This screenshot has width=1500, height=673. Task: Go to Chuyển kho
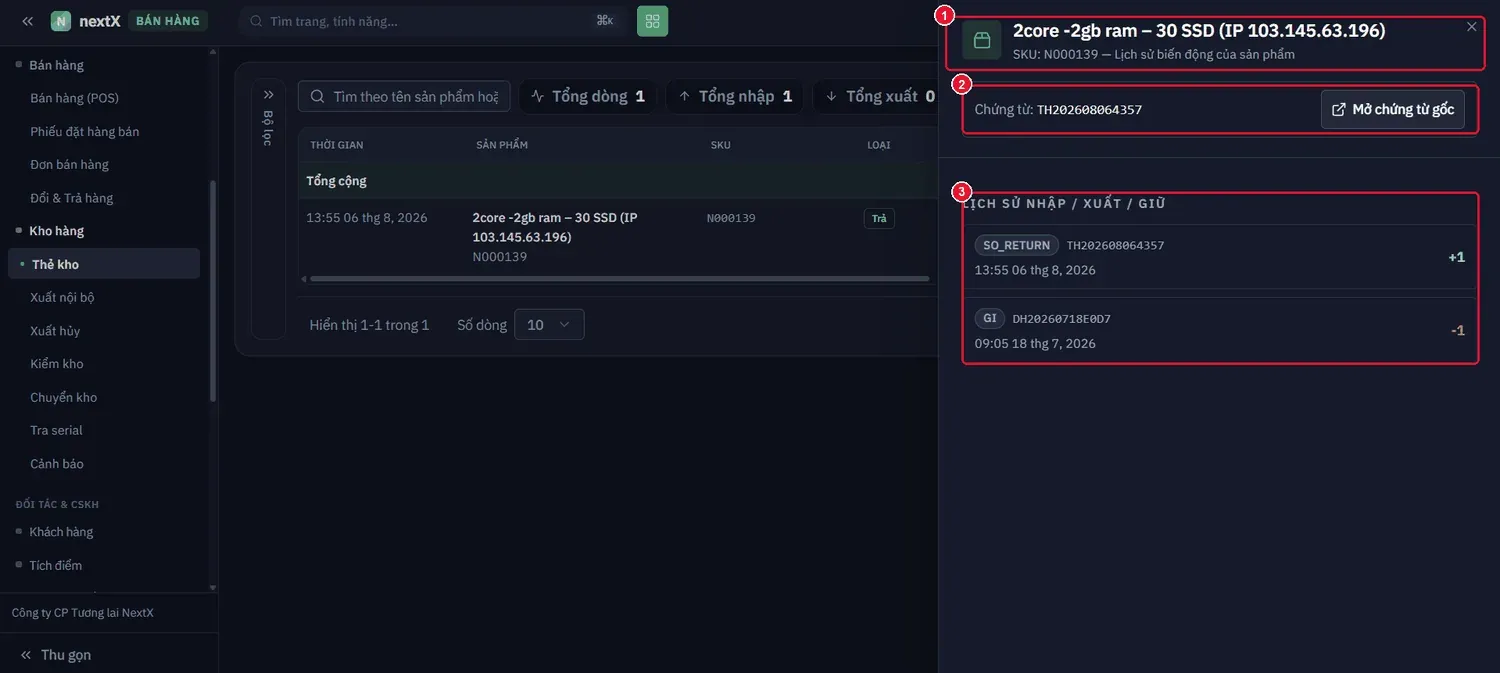pyautogui.click(x=64, y=397)
